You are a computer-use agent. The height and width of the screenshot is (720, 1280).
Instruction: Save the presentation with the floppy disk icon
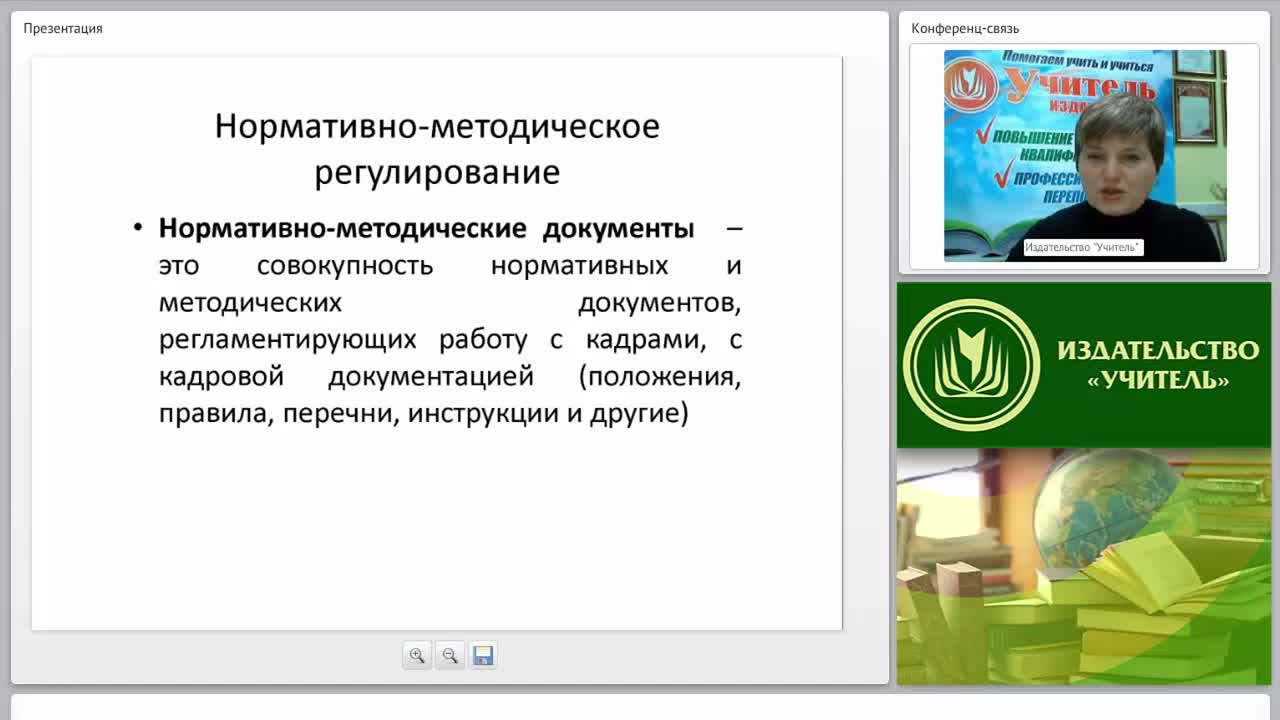483,656
